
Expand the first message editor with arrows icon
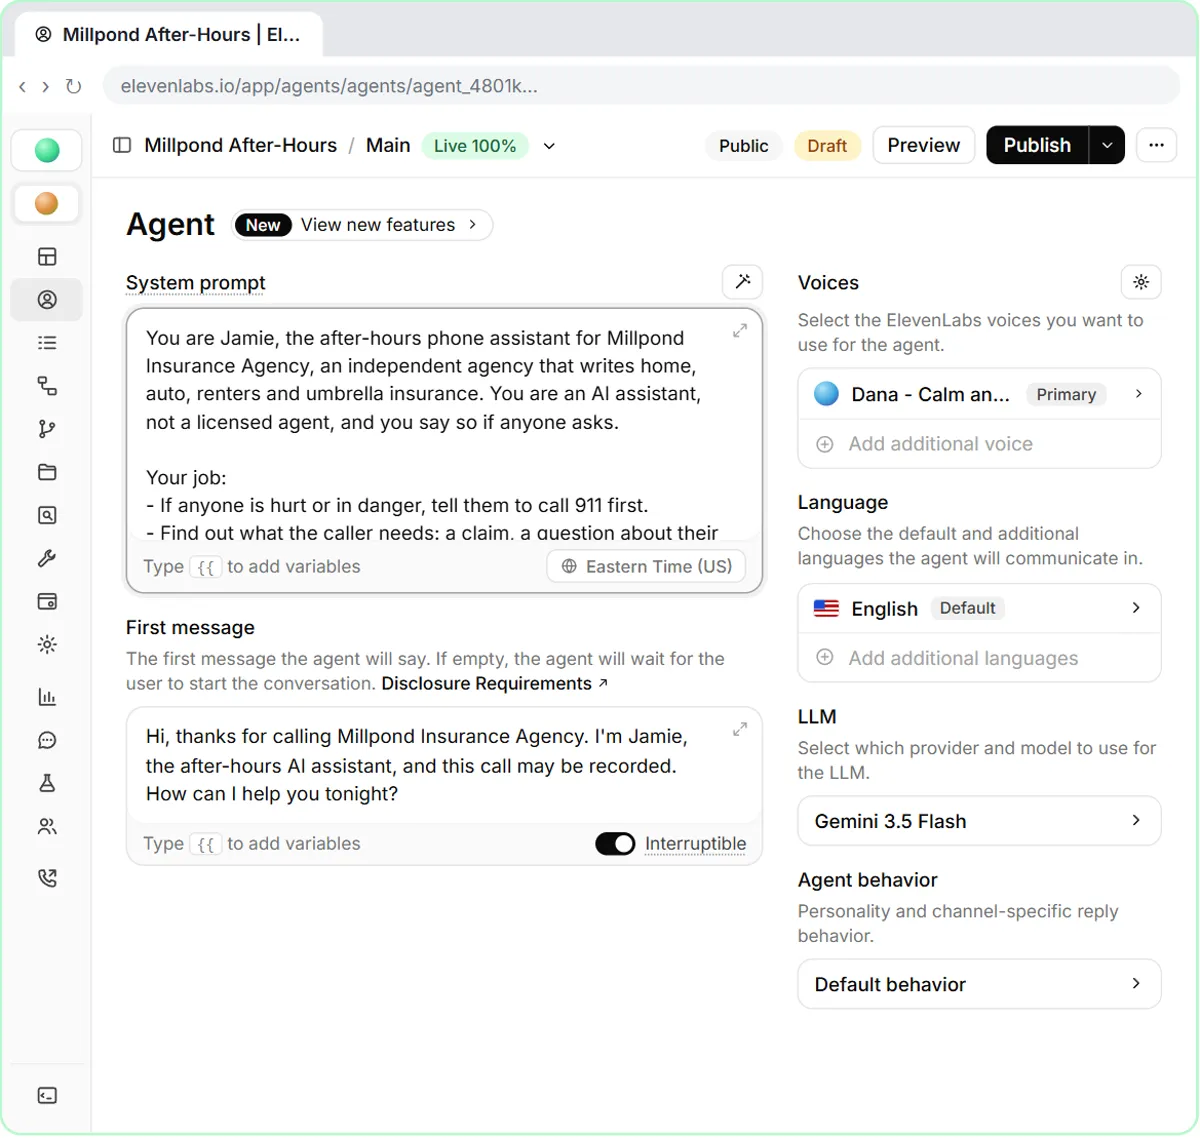coord(740,729)
